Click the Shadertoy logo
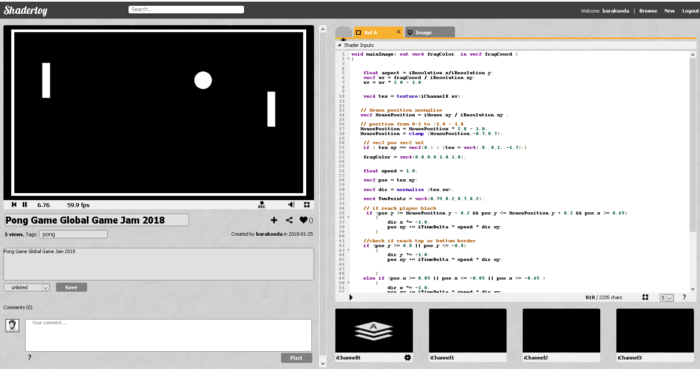Viewport: 700px width, 369px height. pos(25,10)
